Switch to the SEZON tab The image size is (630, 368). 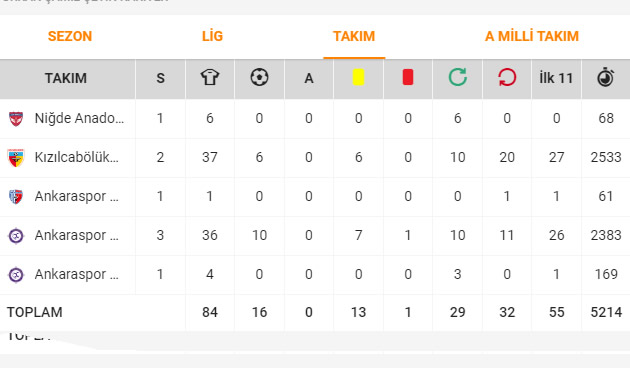pos(70,36)
